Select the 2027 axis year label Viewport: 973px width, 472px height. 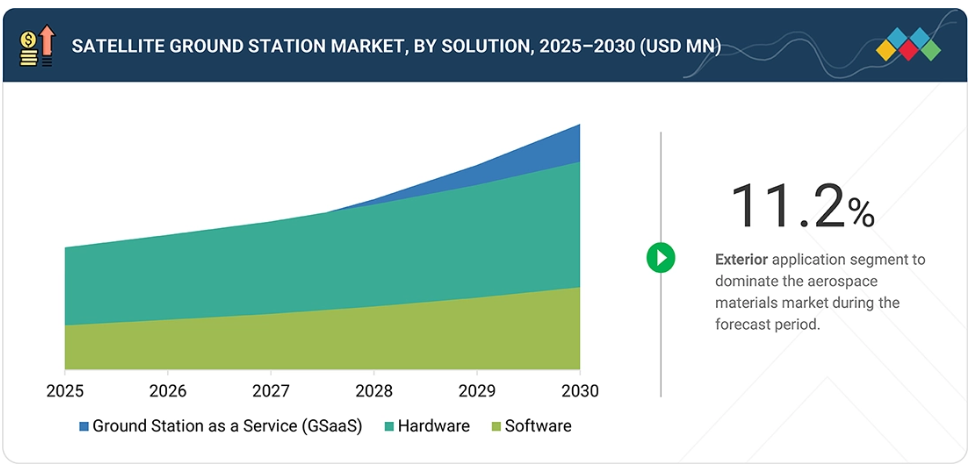point(271,391)
